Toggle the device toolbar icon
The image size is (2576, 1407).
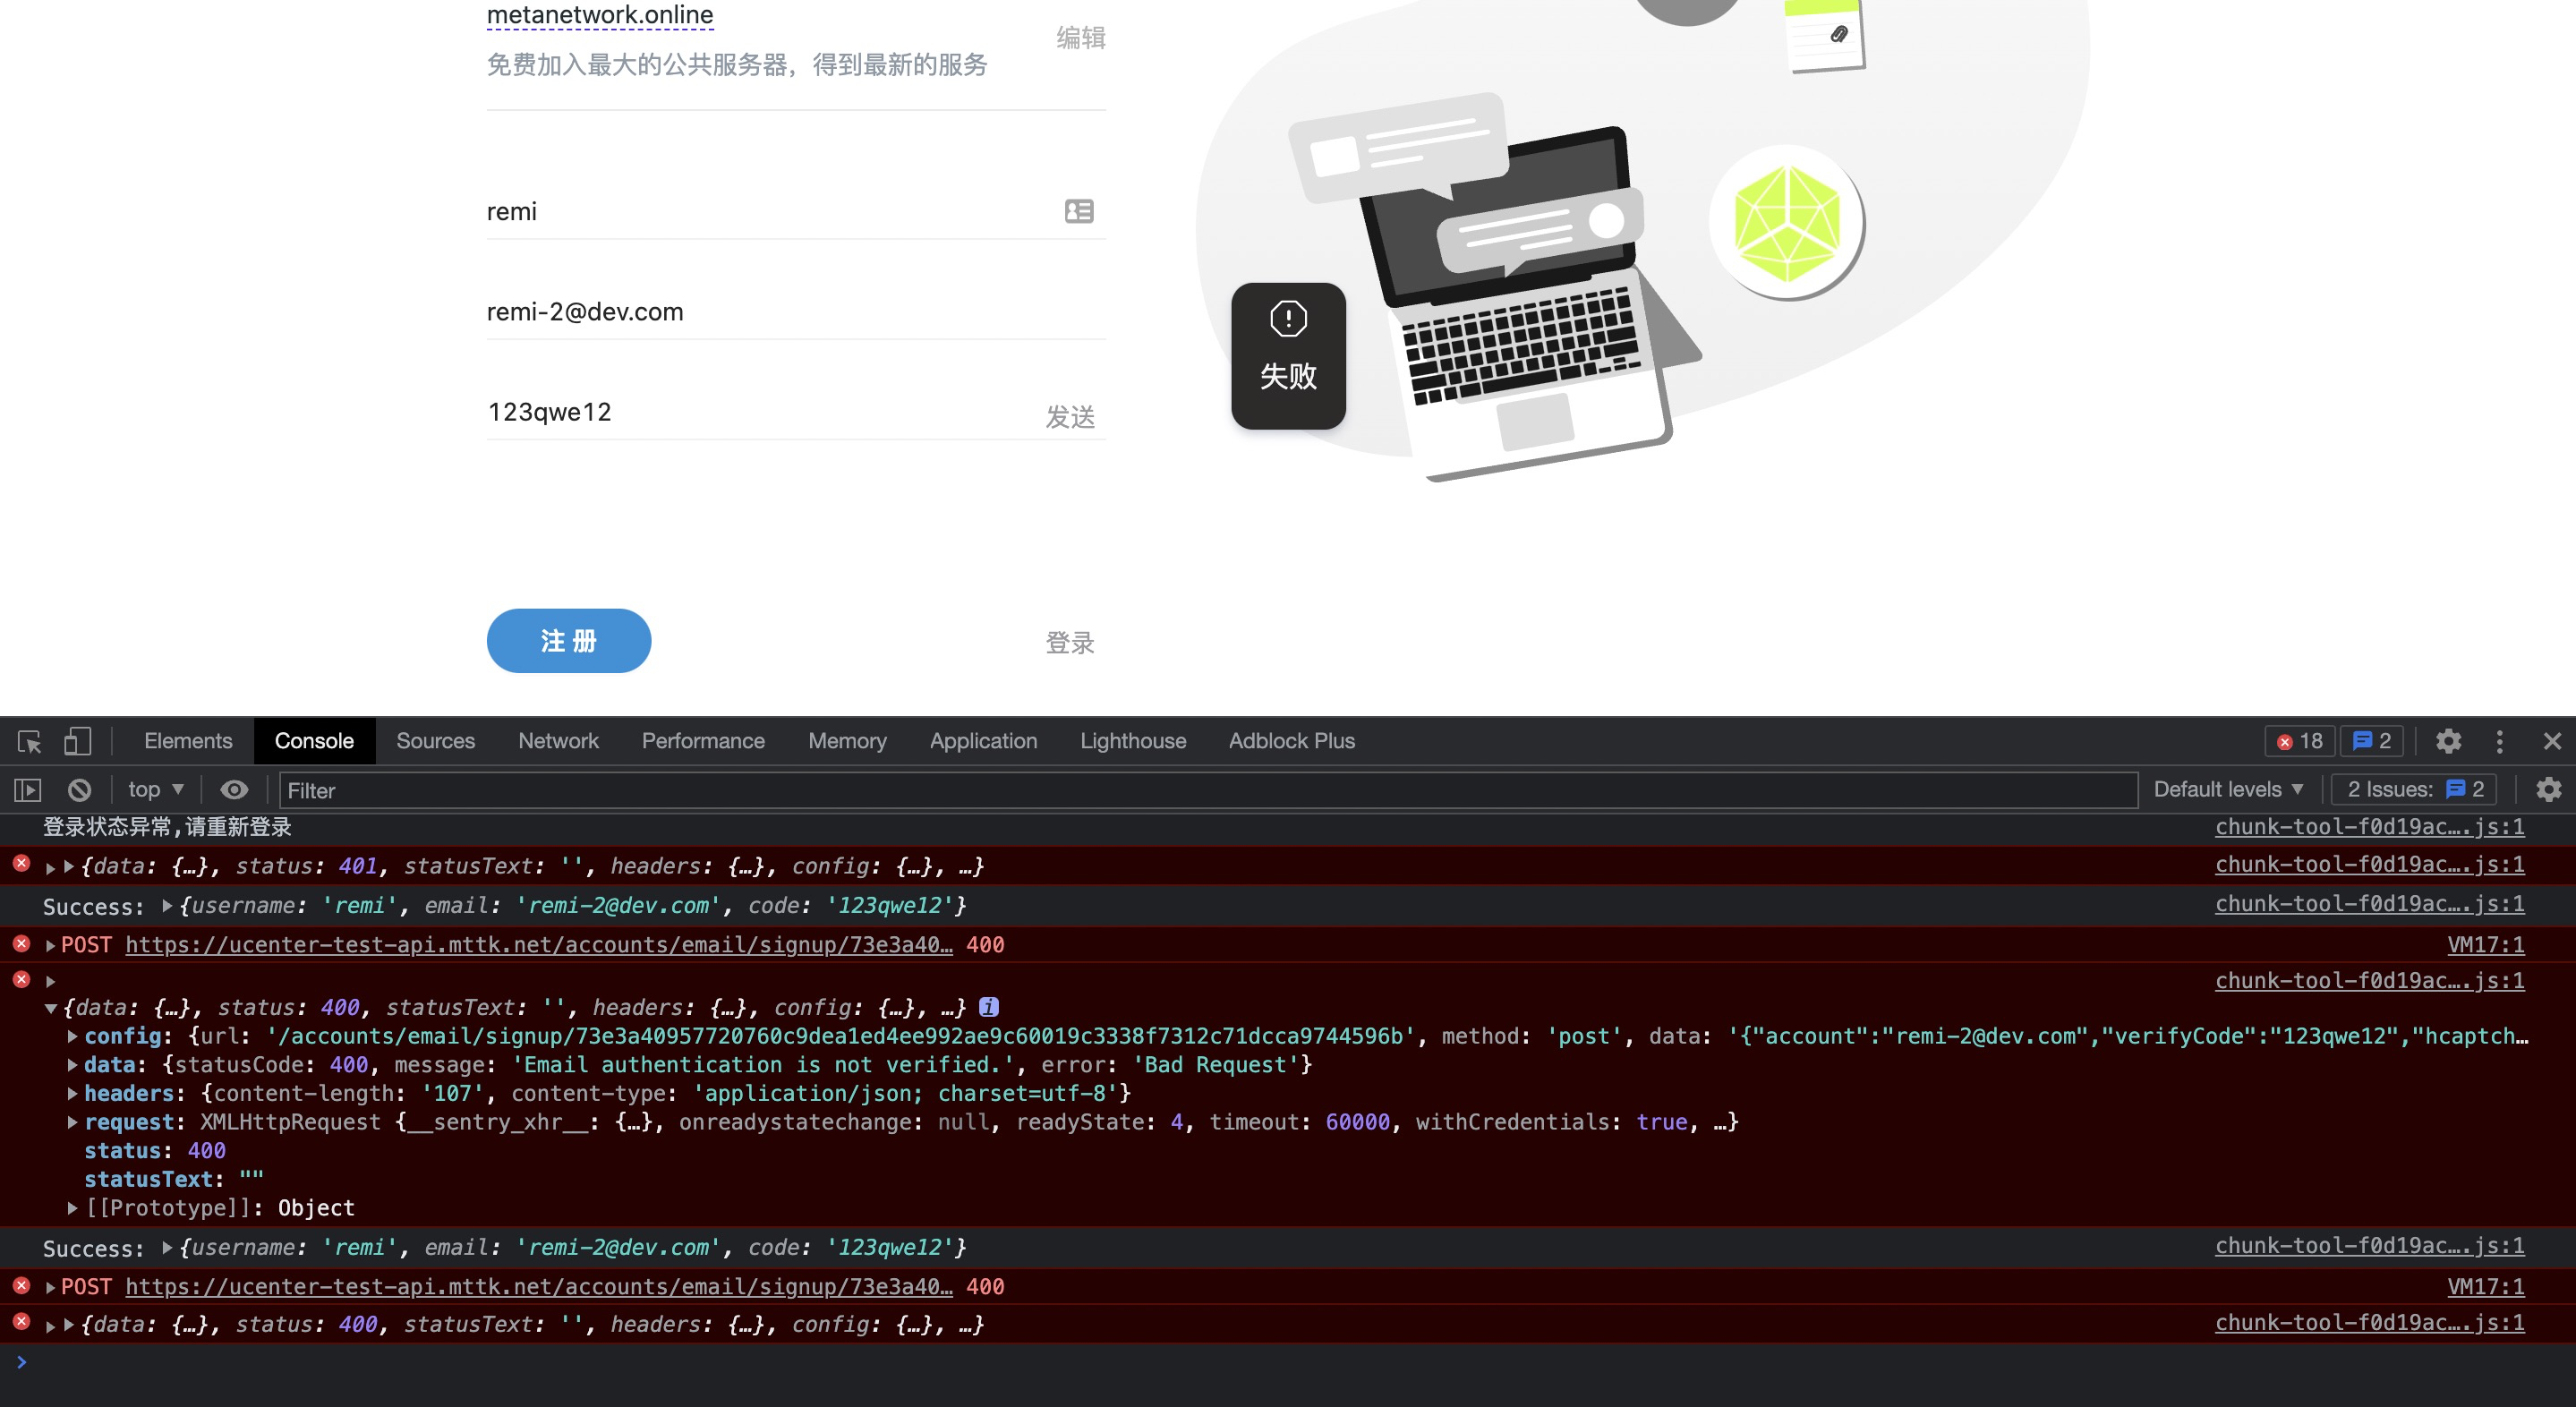click(77, 741)
